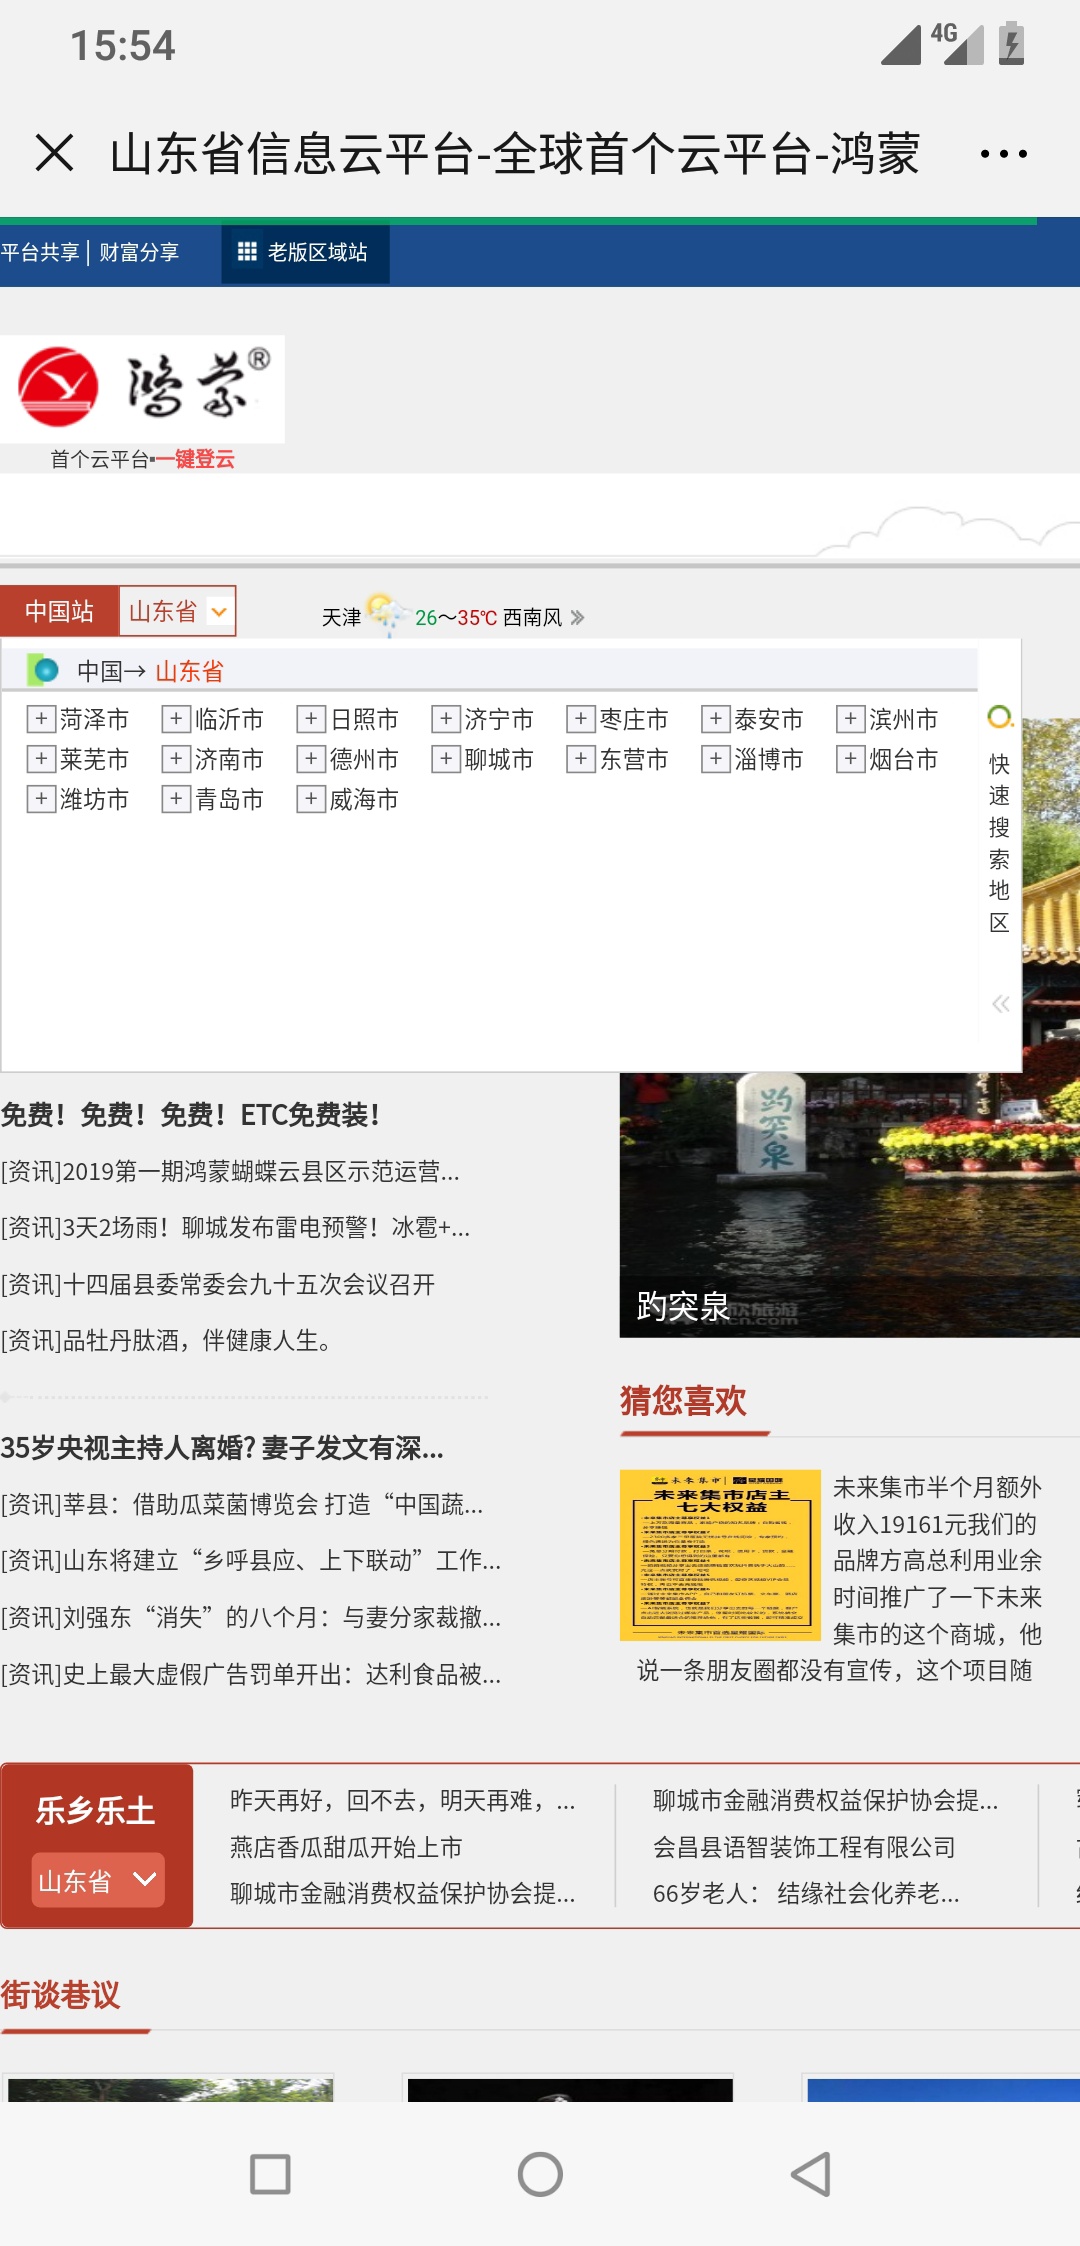Open 老版区域站 menu item
Viewport: 1080px width, 2246px height.
coord(305,252)
